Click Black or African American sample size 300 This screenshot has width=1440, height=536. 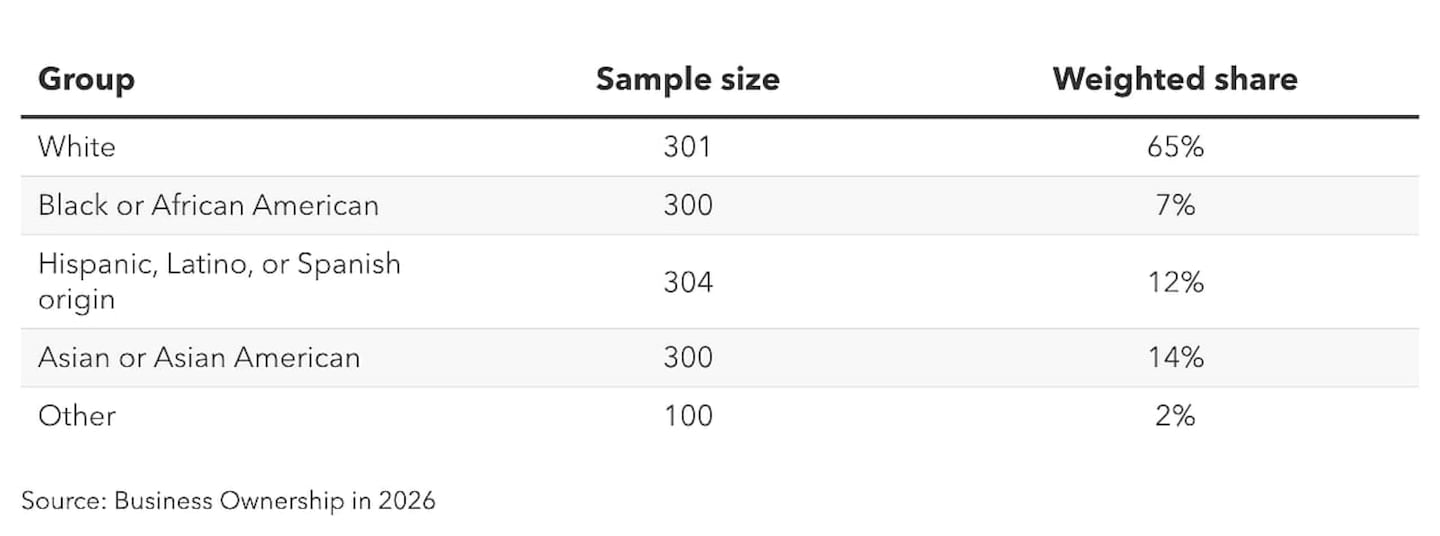click(688, 205)
